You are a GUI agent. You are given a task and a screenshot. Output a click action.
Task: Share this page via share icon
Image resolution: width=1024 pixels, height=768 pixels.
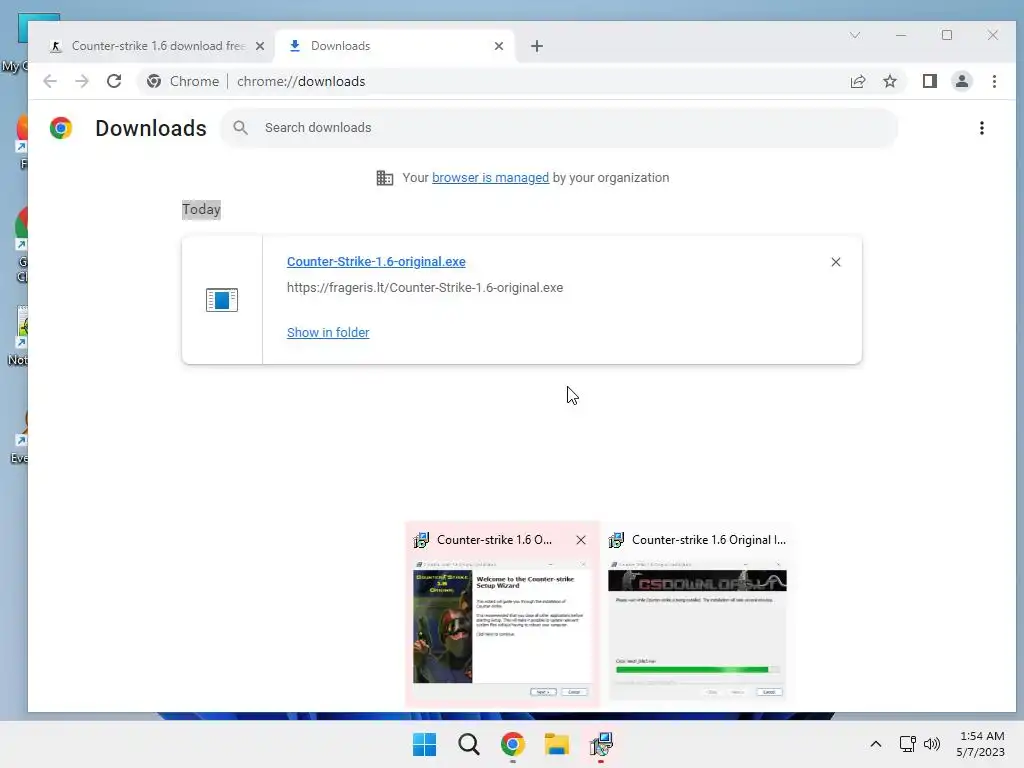(x=858, y=81)
